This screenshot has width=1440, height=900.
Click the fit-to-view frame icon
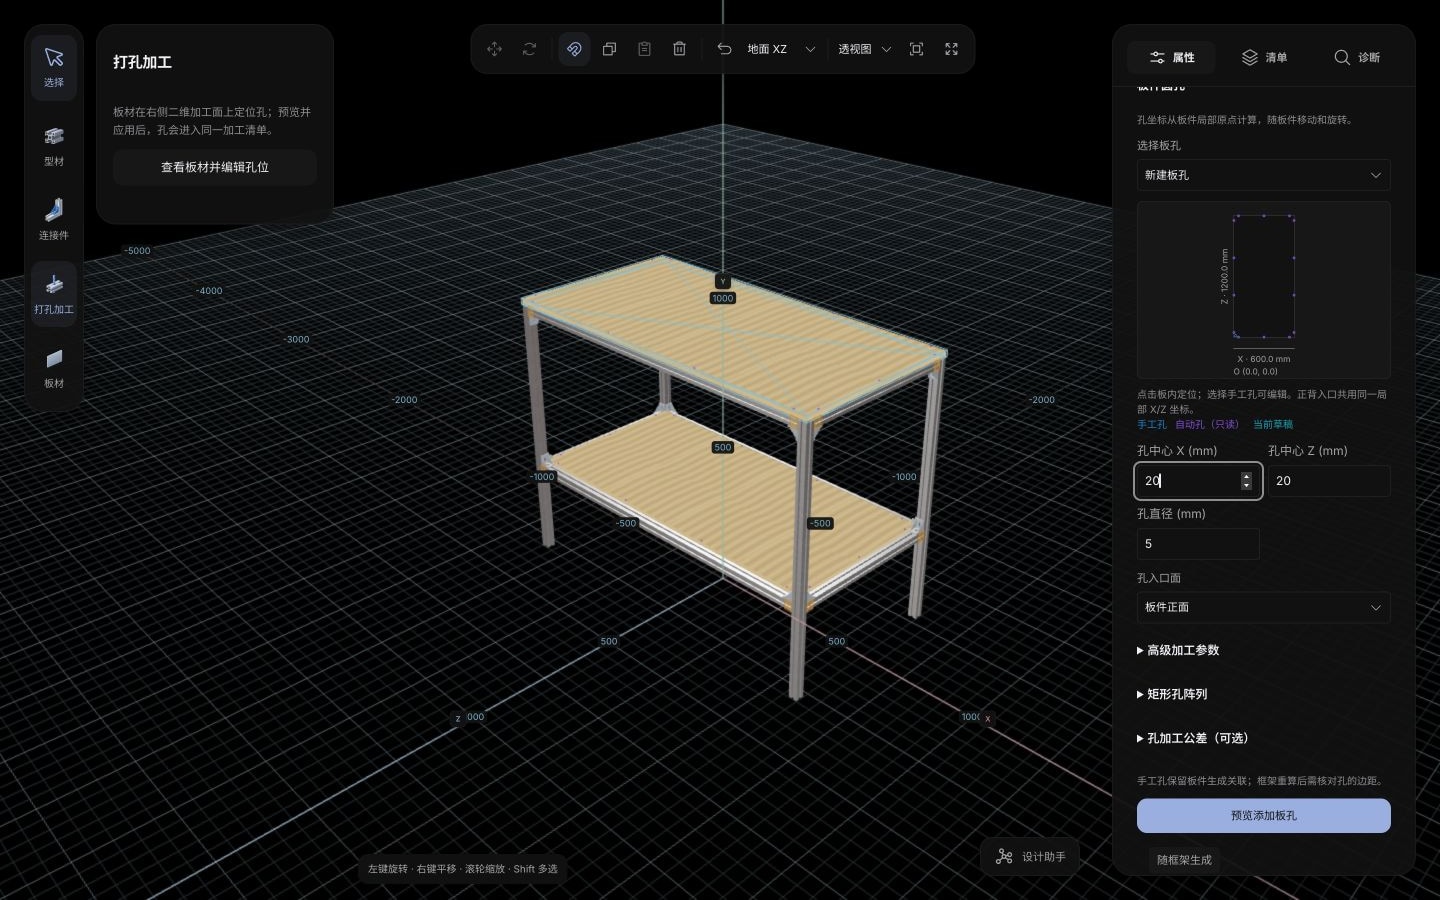point(916,49)
